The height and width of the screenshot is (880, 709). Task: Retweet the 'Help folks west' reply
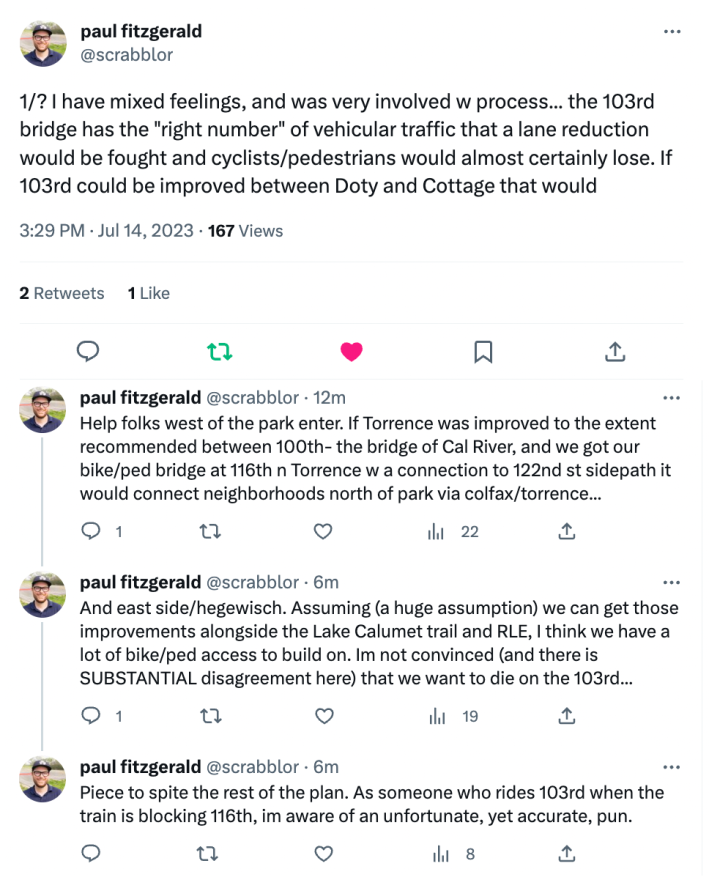[210, 532]
